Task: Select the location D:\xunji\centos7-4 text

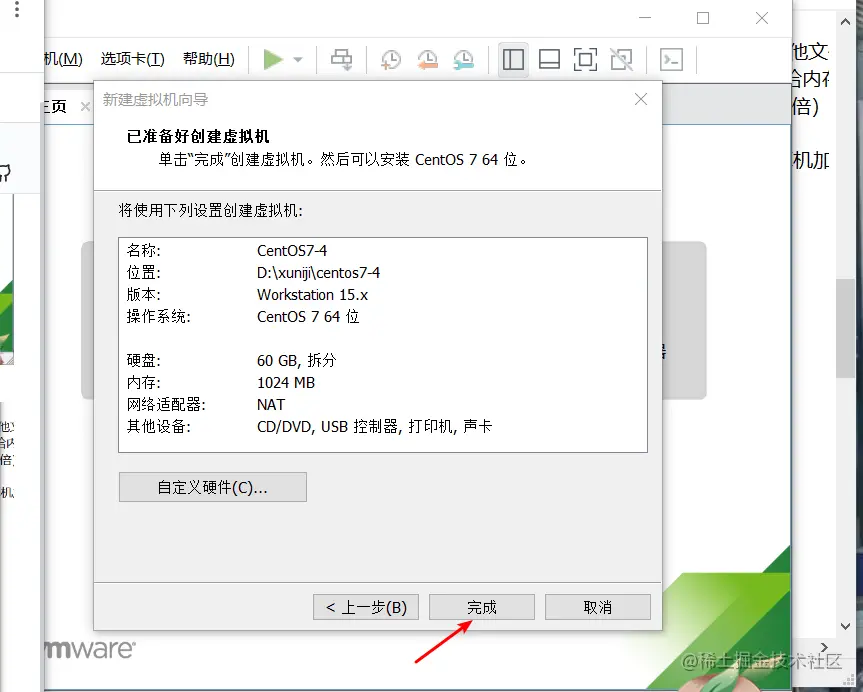Action: tap(318, 273)
